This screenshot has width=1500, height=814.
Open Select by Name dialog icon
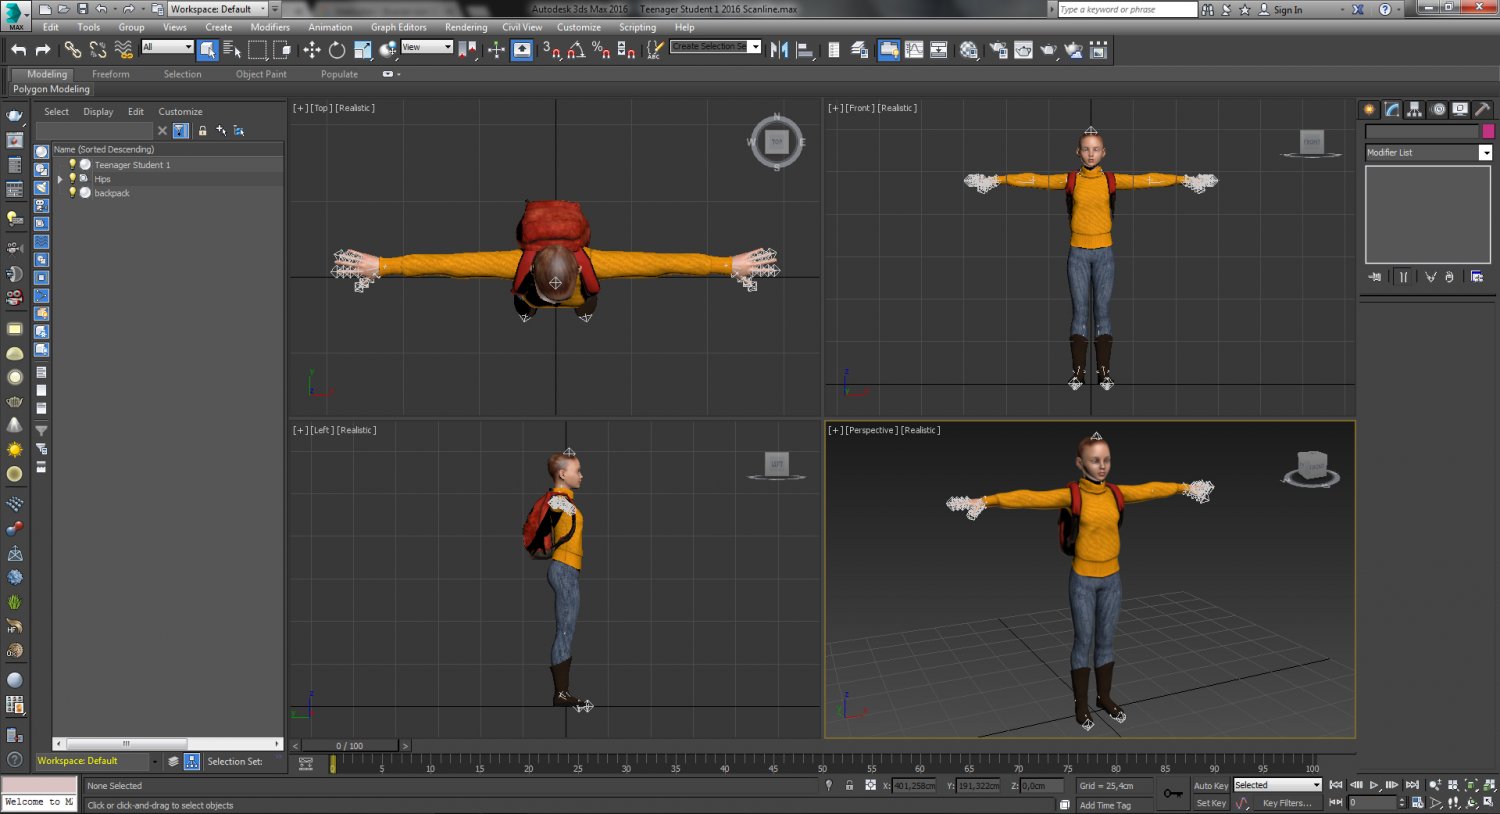tap(232, 49)
